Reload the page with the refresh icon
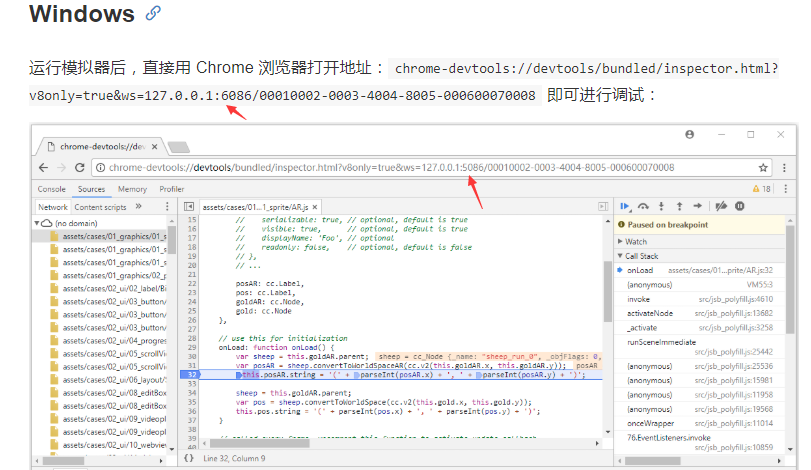Viewport: 811px width, 470px height. pyautogui.click(x=80, y=168)
